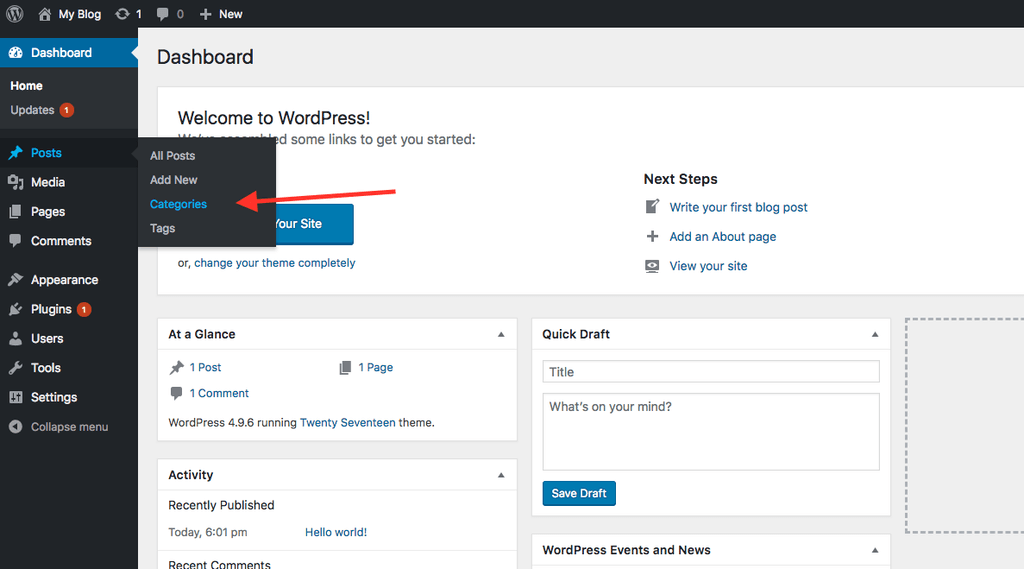Open the comments bubble icon in admin bar
The width and height of the screenshot is (1024, 569).
[x=163, y=14]
